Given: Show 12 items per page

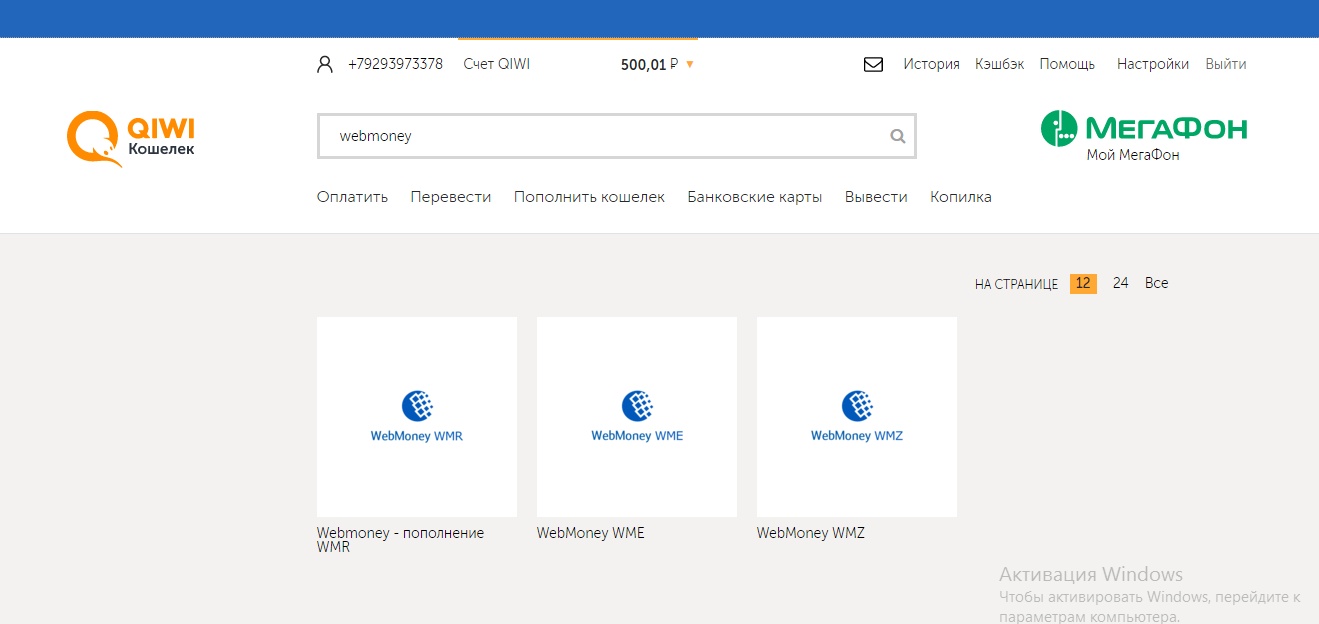Looking at the screenshot, I should click(x=1082, y=284).
